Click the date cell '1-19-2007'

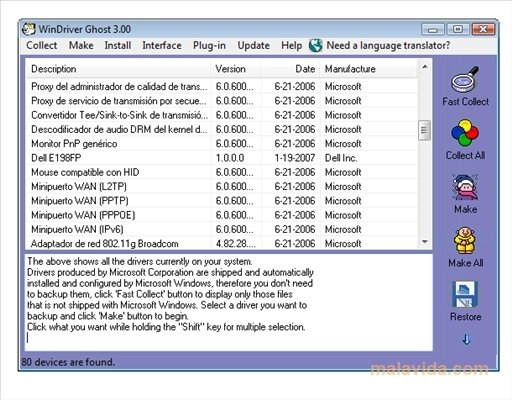pos(295,158)
